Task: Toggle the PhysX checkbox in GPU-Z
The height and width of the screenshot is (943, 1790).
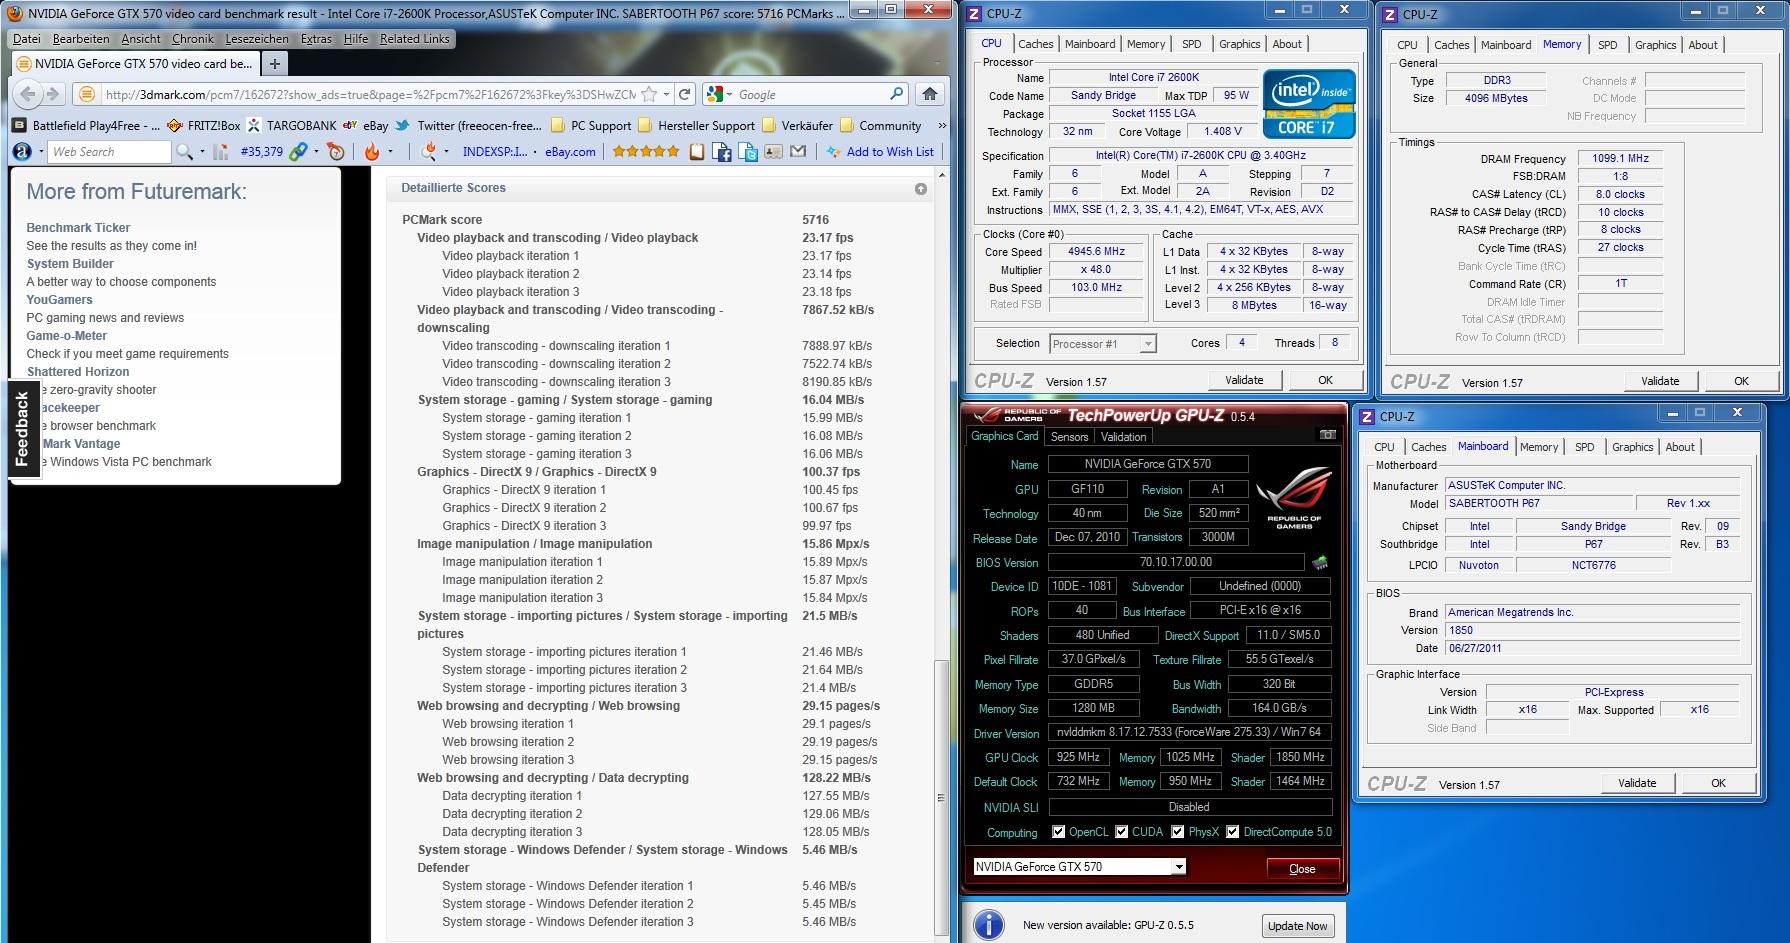Action: click(x=1177, y=832)
